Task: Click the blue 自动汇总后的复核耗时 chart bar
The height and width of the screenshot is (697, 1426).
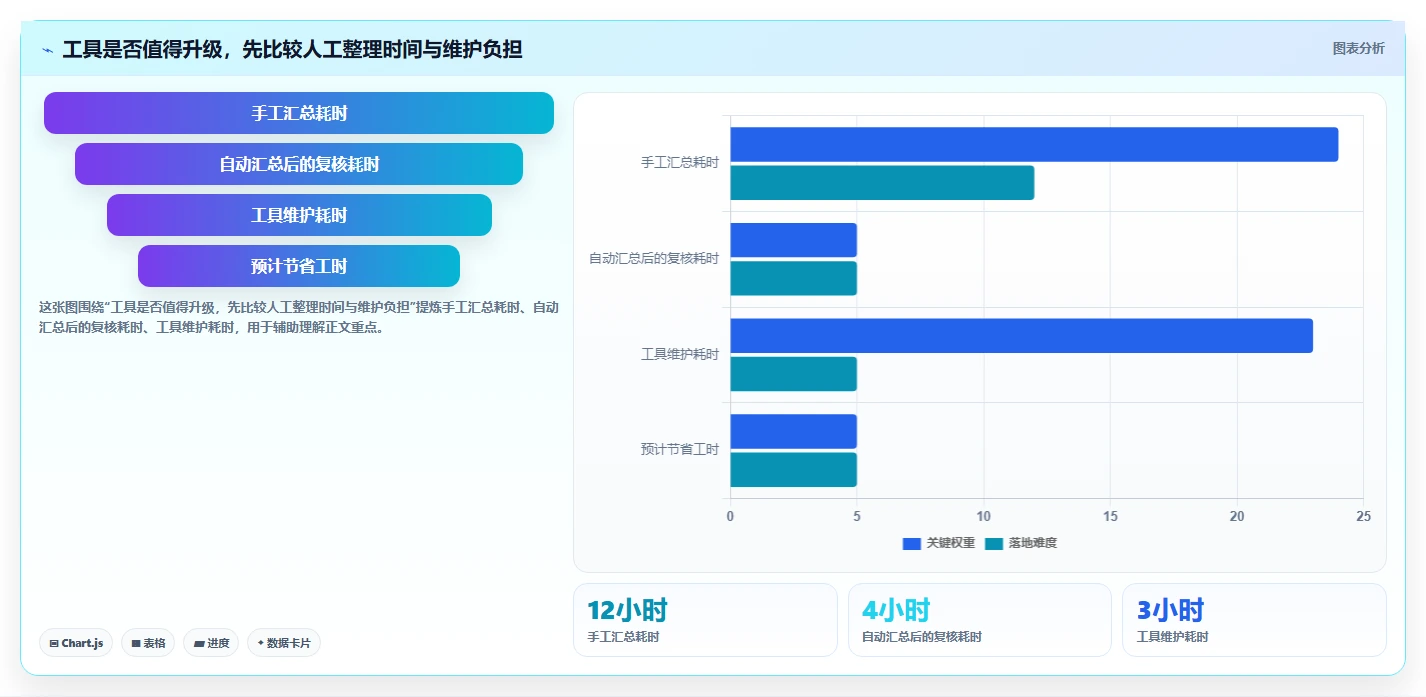Action: point(793,240)
